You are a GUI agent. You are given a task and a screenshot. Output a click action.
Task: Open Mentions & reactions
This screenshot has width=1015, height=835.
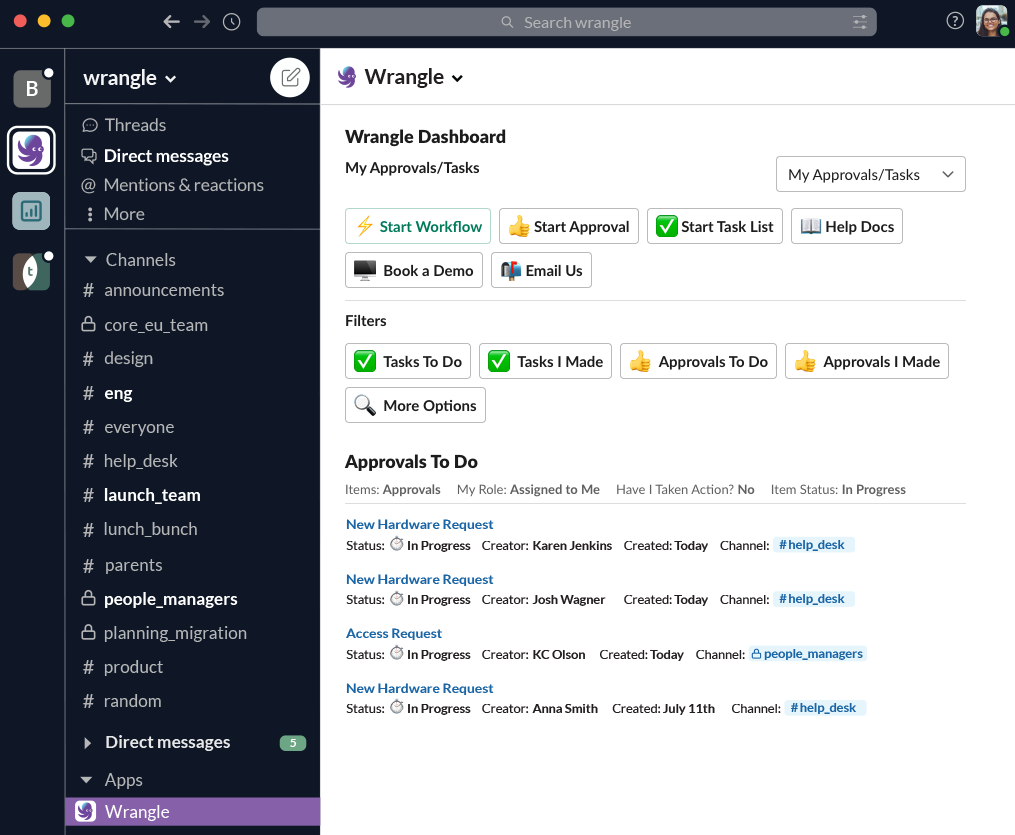point(183,185)
